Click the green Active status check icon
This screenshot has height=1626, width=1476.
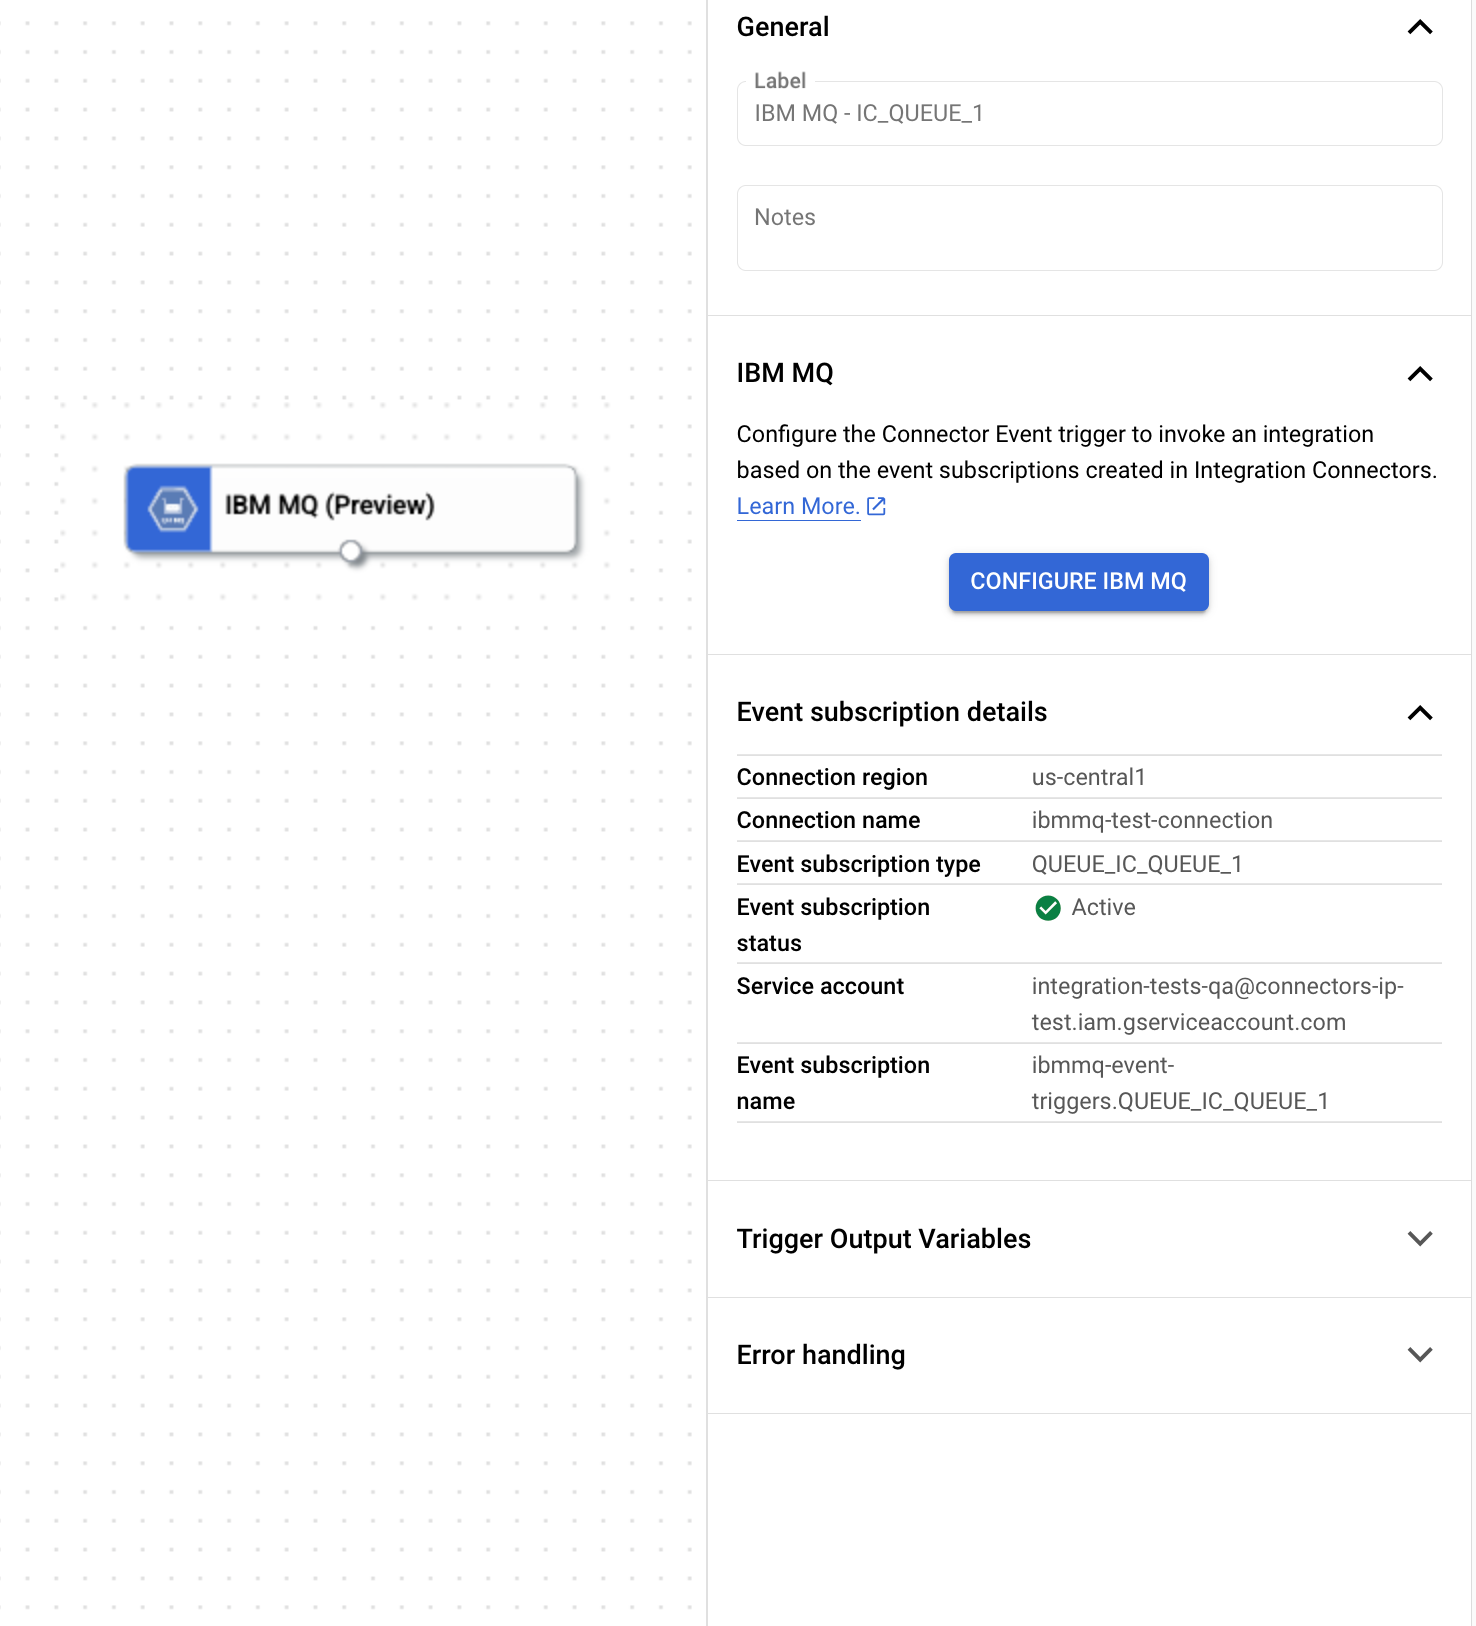click(1047, 909)
